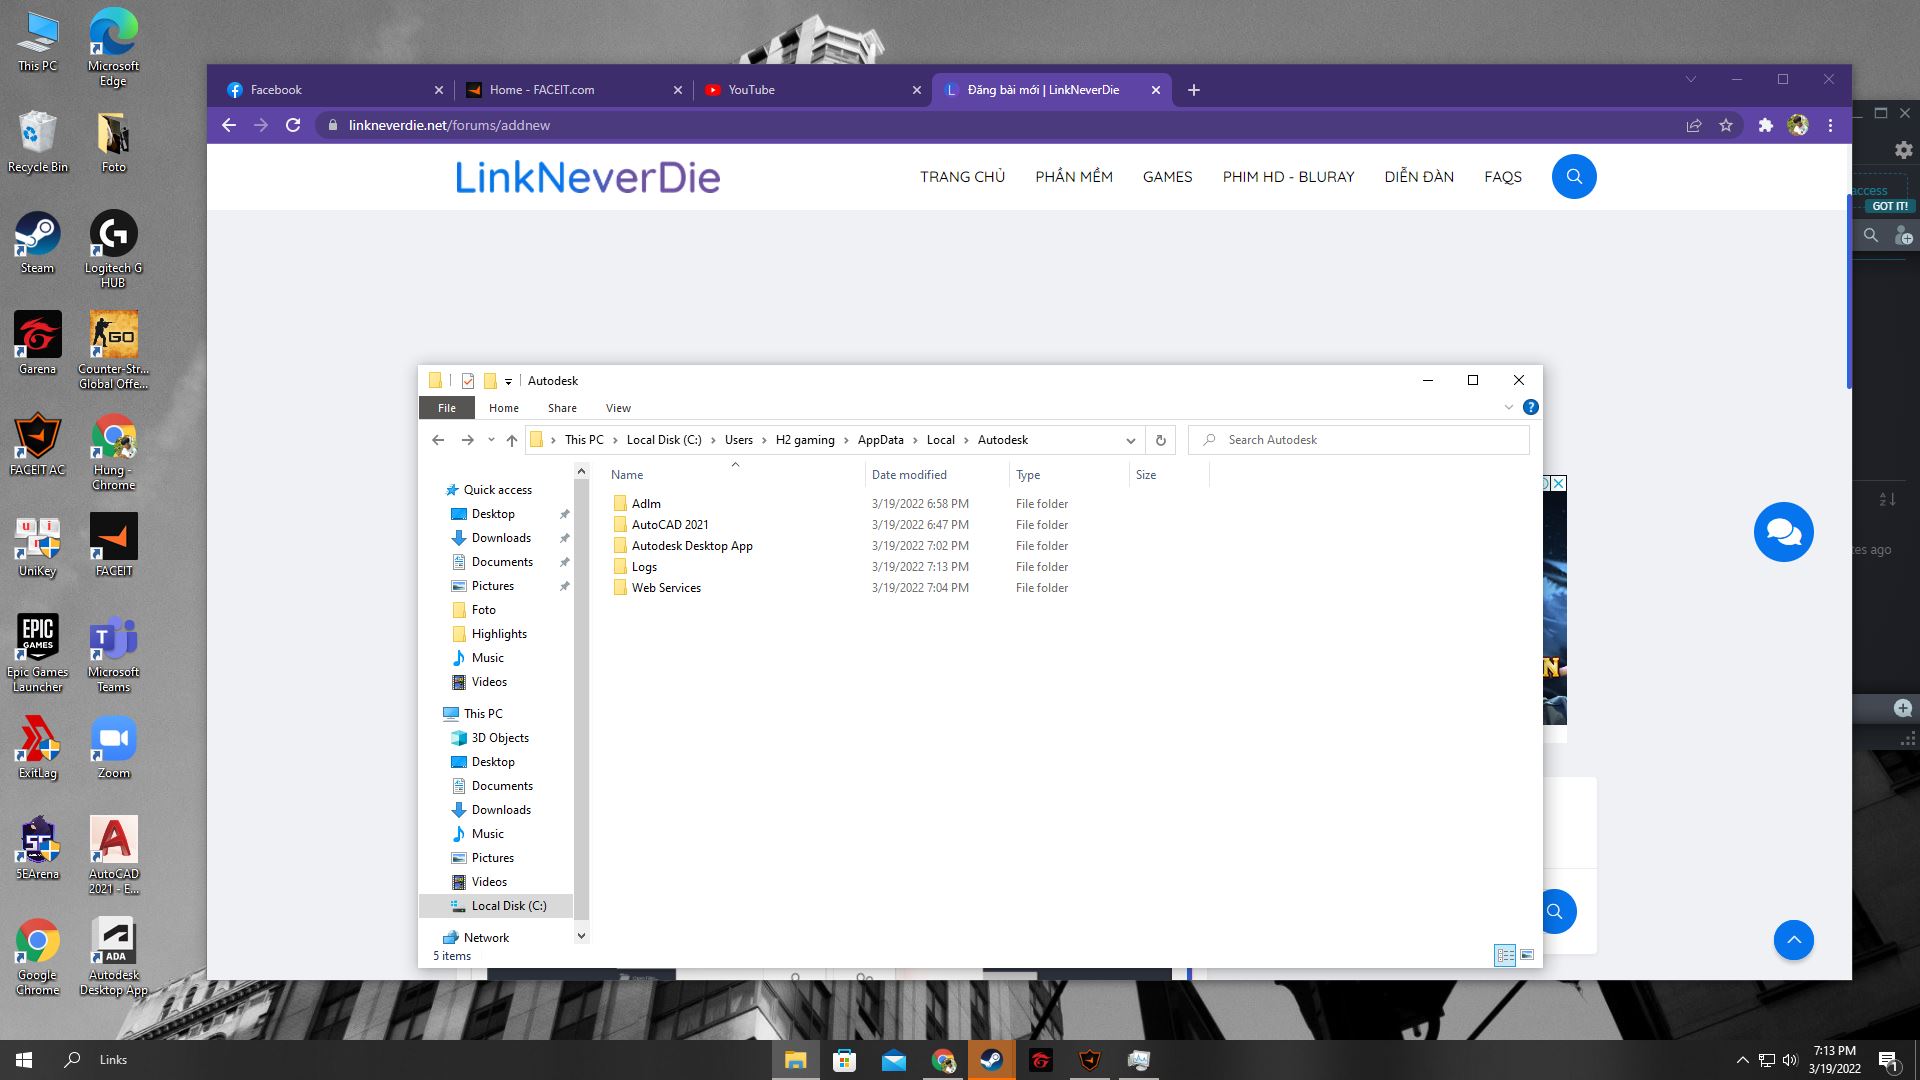Screen dimensions: 1920x1080
Task: Click the scroll-to-top arrow button
Action: (x=1793, y=940)
